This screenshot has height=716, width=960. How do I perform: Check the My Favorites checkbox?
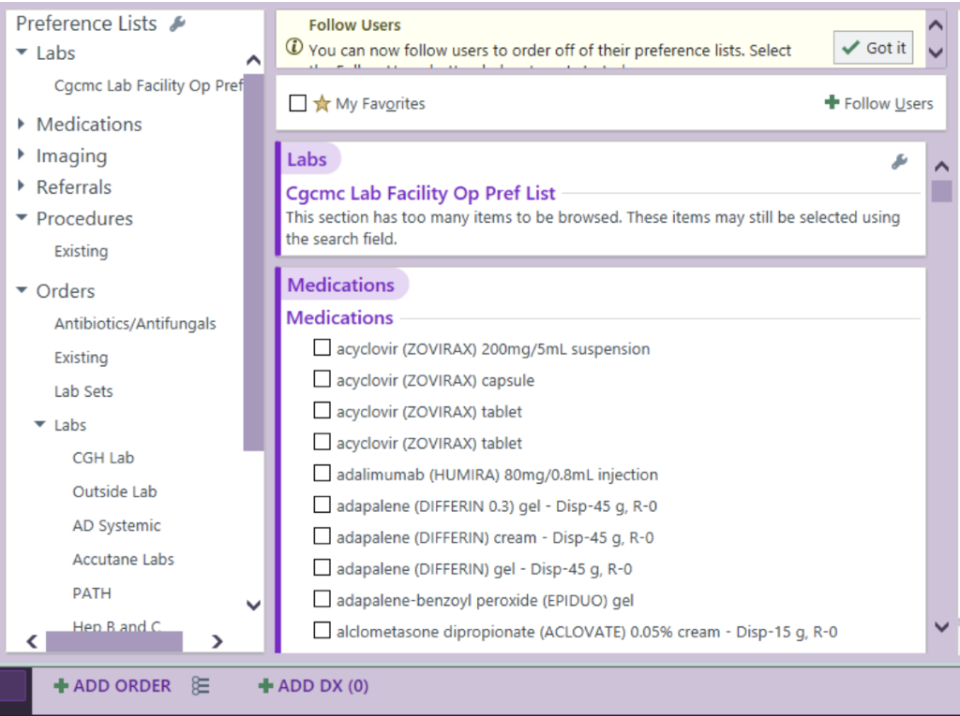298,103
